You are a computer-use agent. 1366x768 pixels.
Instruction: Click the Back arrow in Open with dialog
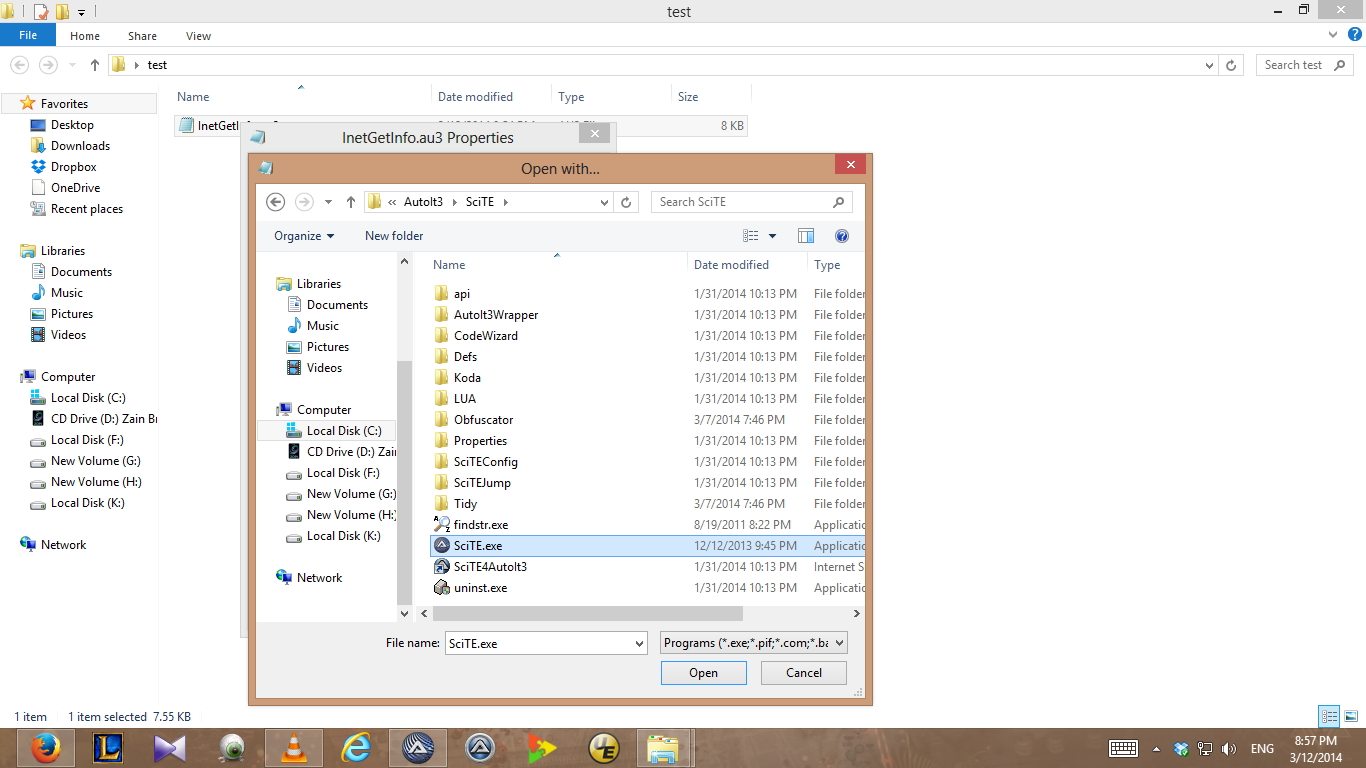(276, 202)
